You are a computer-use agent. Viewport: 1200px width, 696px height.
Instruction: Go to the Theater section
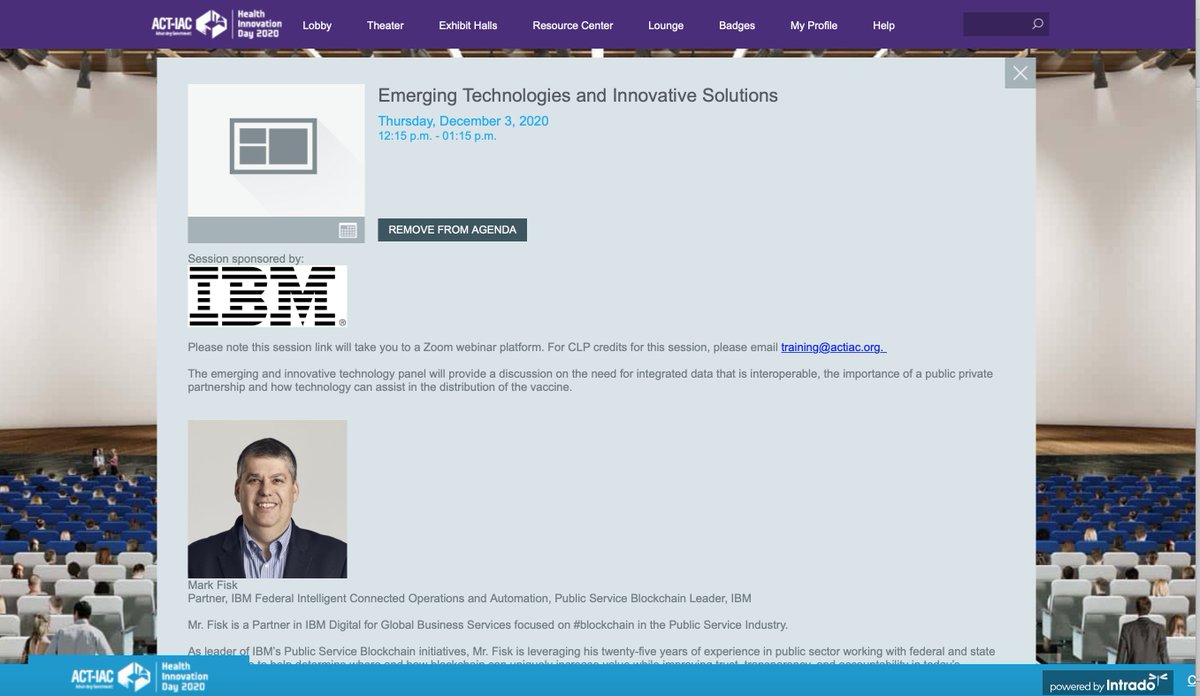(385, 25)
